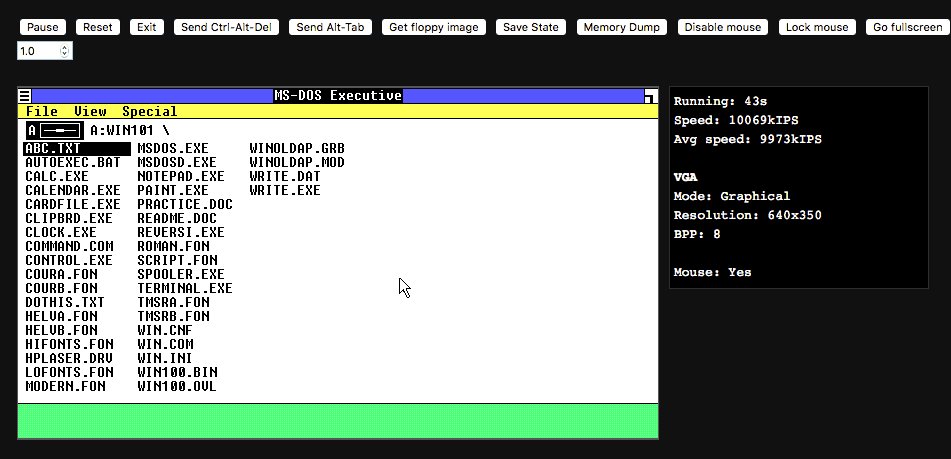Select the file CALC.EXE
Screen dimensions: 951x459
[x=57, y=176]
